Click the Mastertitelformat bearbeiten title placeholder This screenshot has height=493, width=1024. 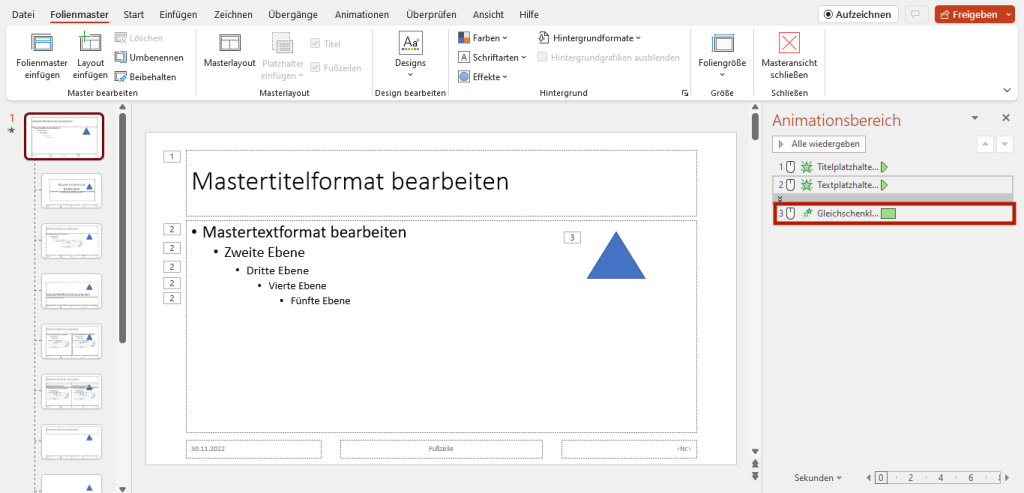pyautogui.click(x=441, y=183)
